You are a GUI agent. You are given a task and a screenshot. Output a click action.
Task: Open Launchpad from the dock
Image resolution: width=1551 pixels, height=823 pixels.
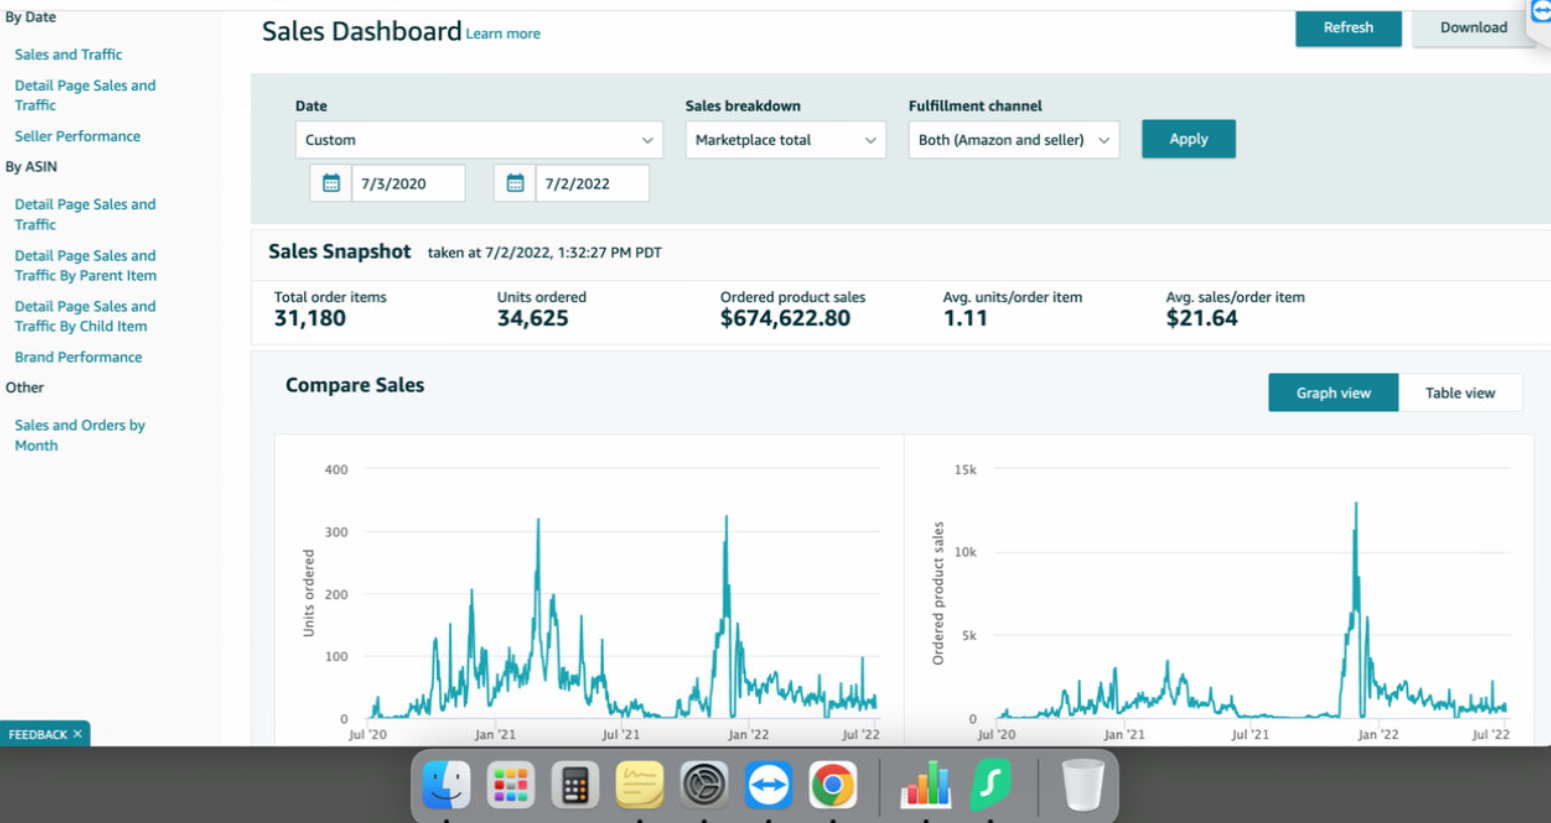(x=511, y=784)
